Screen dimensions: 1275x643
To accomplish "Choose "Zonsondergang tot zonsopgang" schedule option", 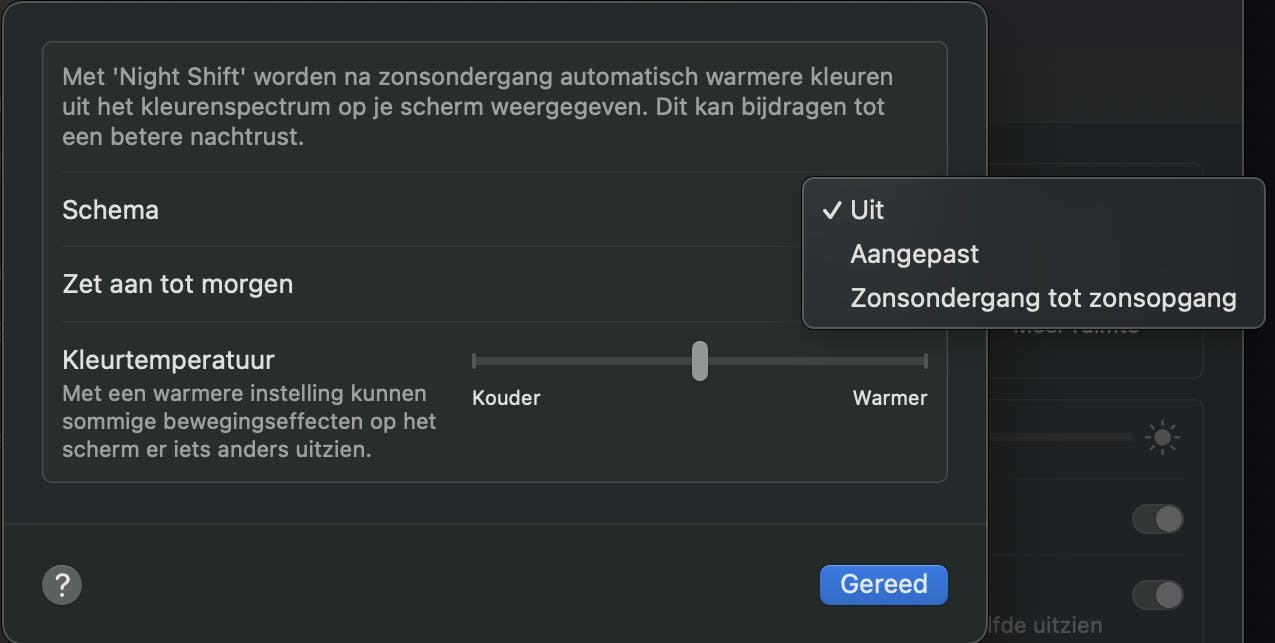I will pyautogui.click(x=1042, y=297).
